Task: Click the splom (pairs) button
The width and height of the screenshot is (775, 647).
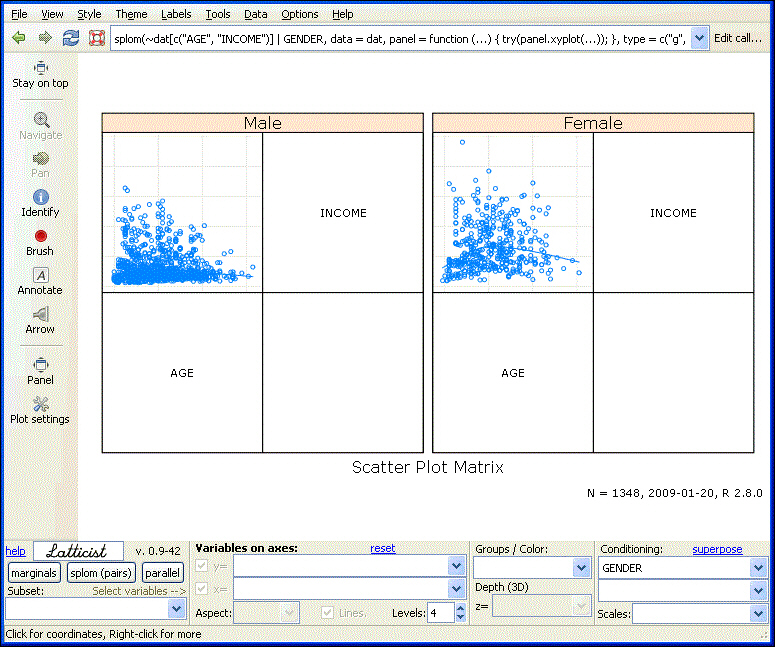Action: (101, 573)
